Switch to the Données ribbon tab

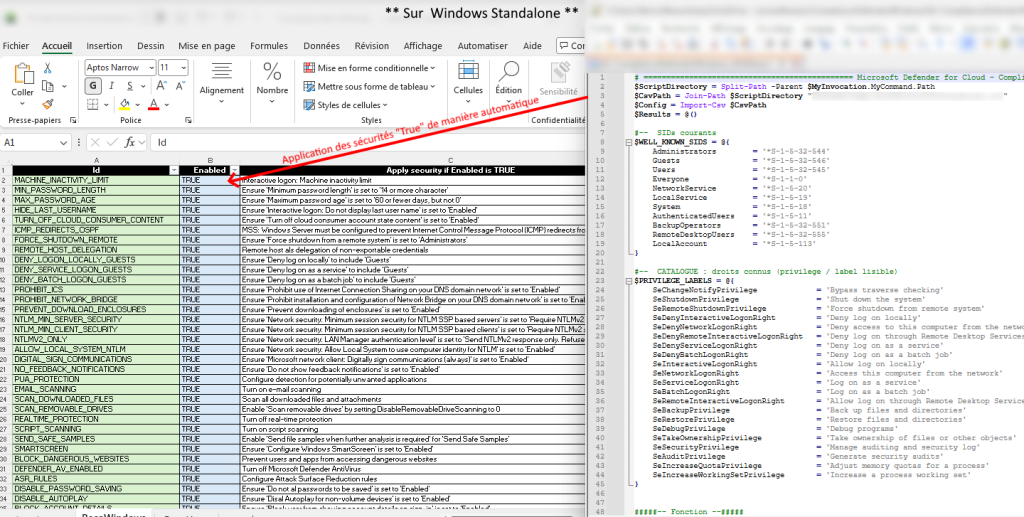coord(321,46)
